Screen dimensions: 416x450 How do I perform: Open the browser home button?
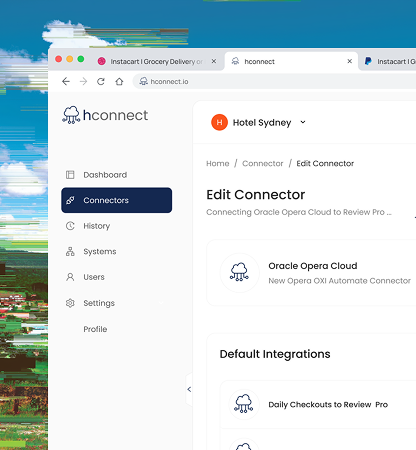coord(119,81)
